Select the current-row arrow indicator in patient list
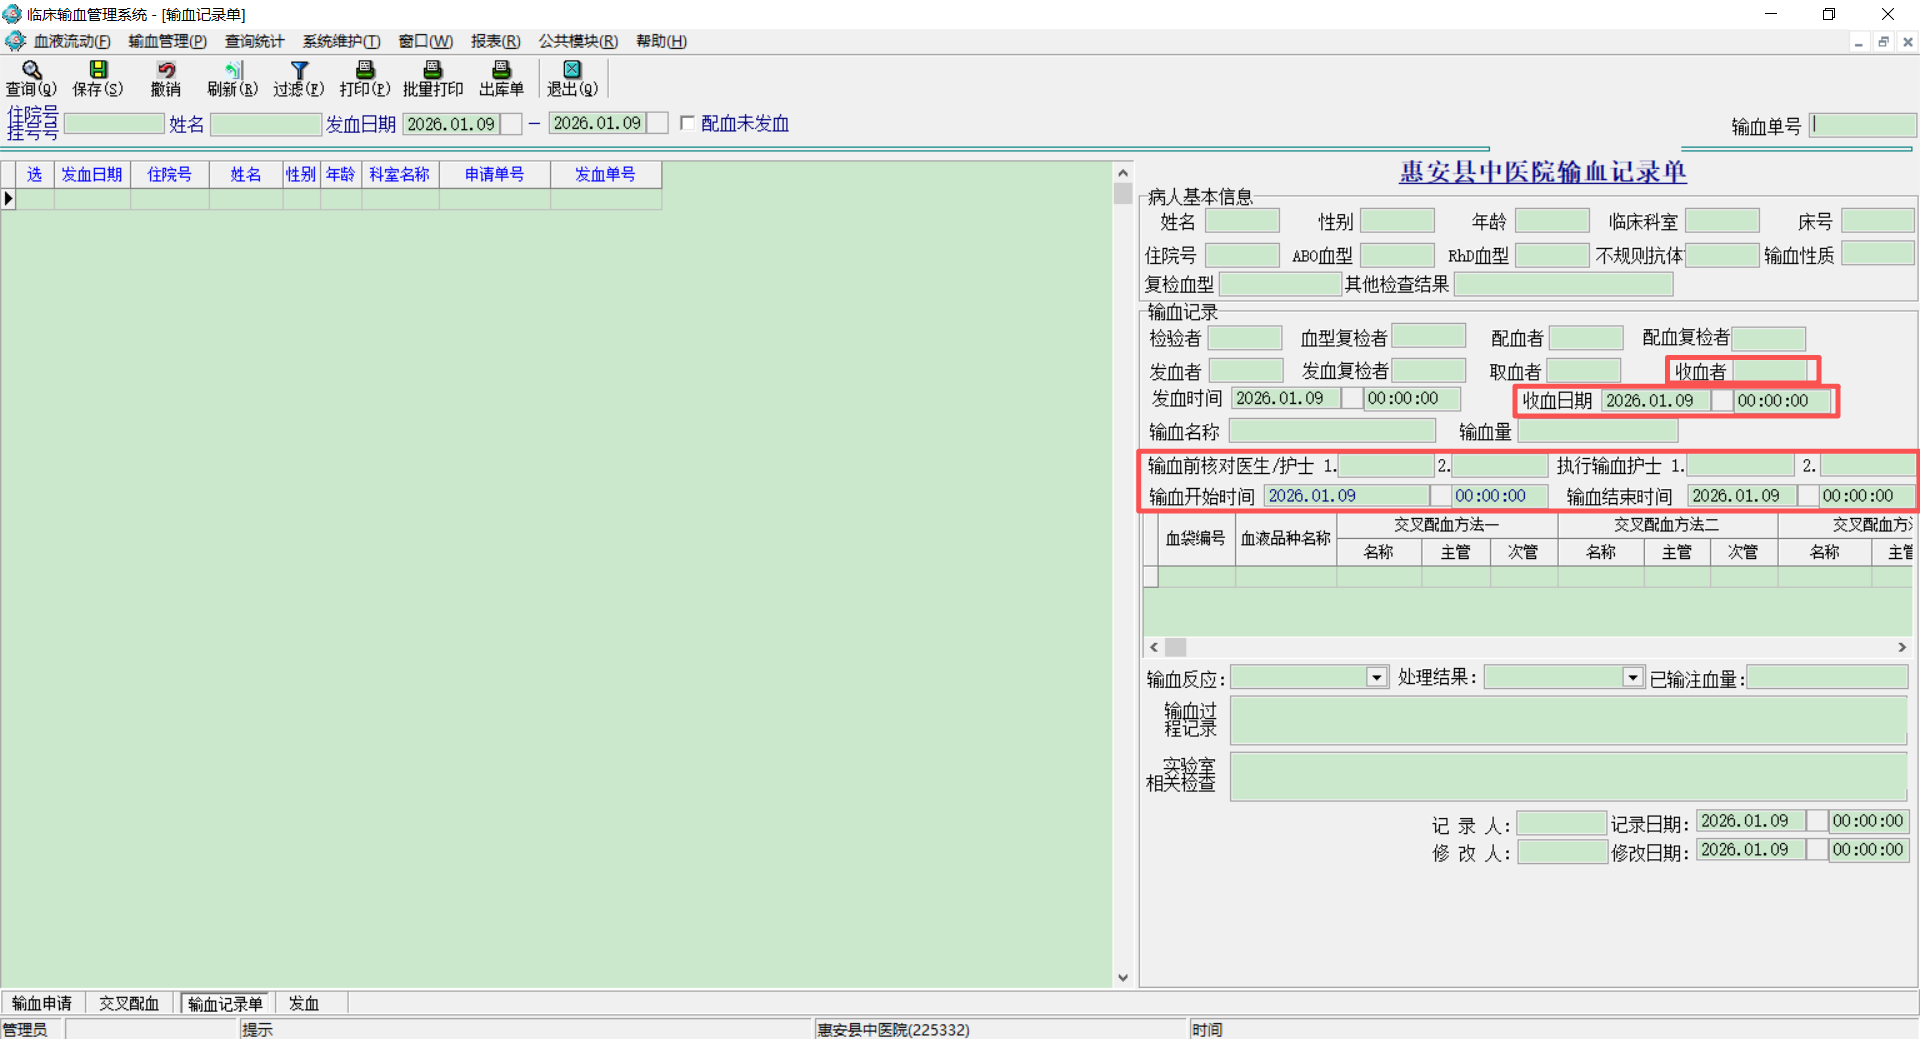Viewport: 1920px width, 1039px height. 8,199
